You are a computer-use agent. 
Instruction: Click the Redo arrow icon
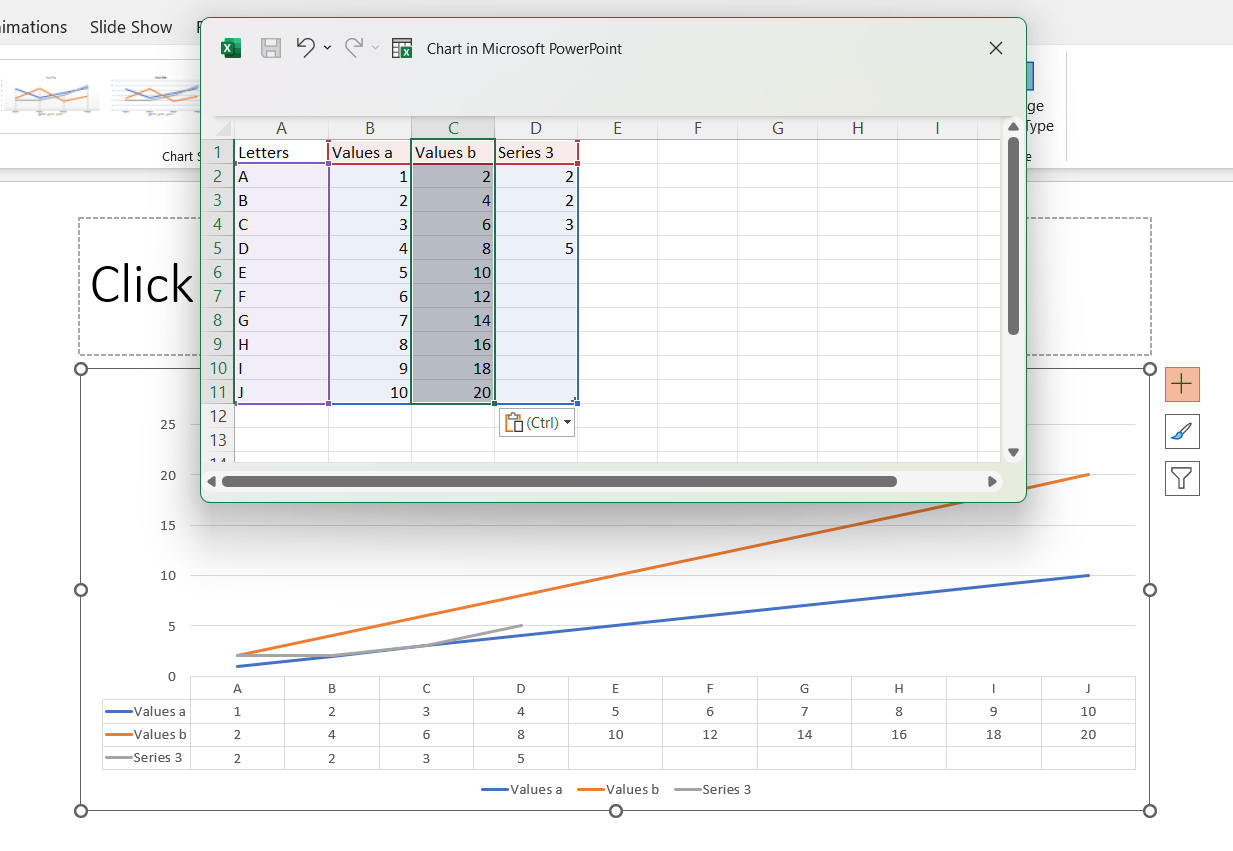tap(353, 47)
